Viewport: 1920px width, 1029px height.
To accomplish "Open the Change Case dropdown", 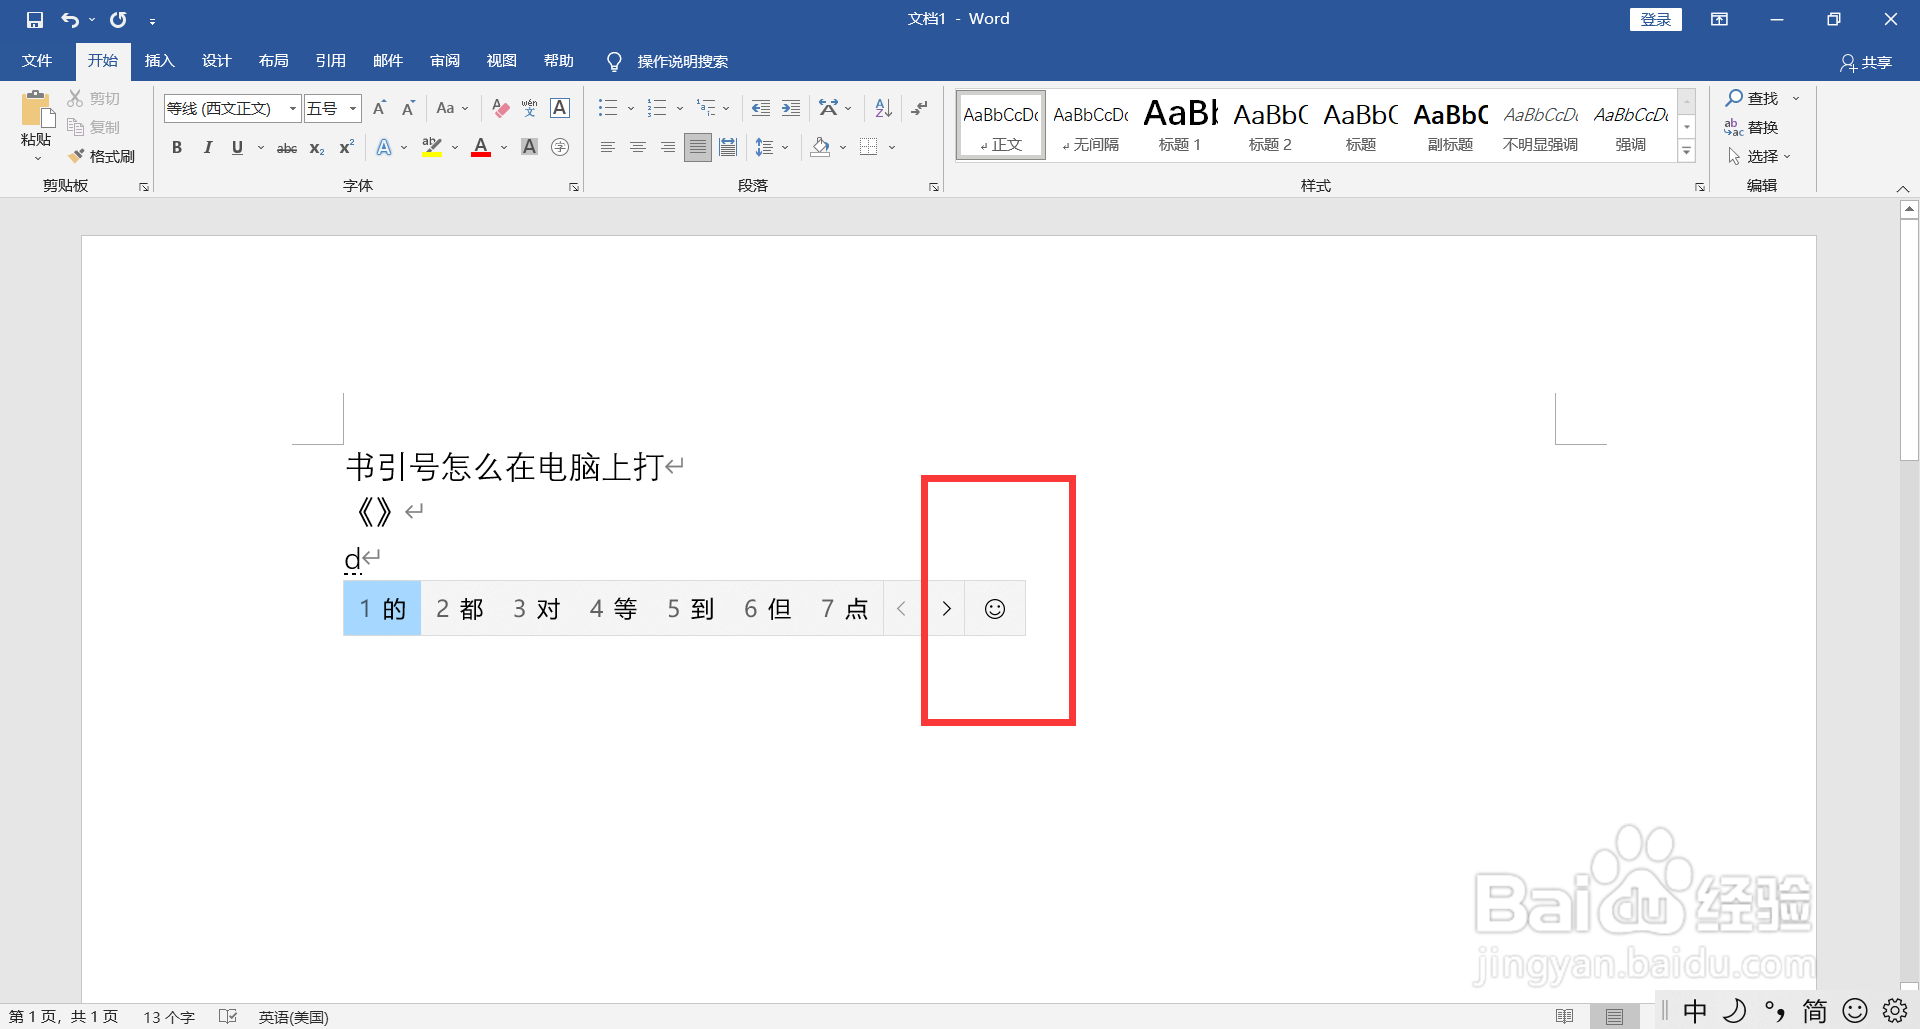I will point(452,108).
